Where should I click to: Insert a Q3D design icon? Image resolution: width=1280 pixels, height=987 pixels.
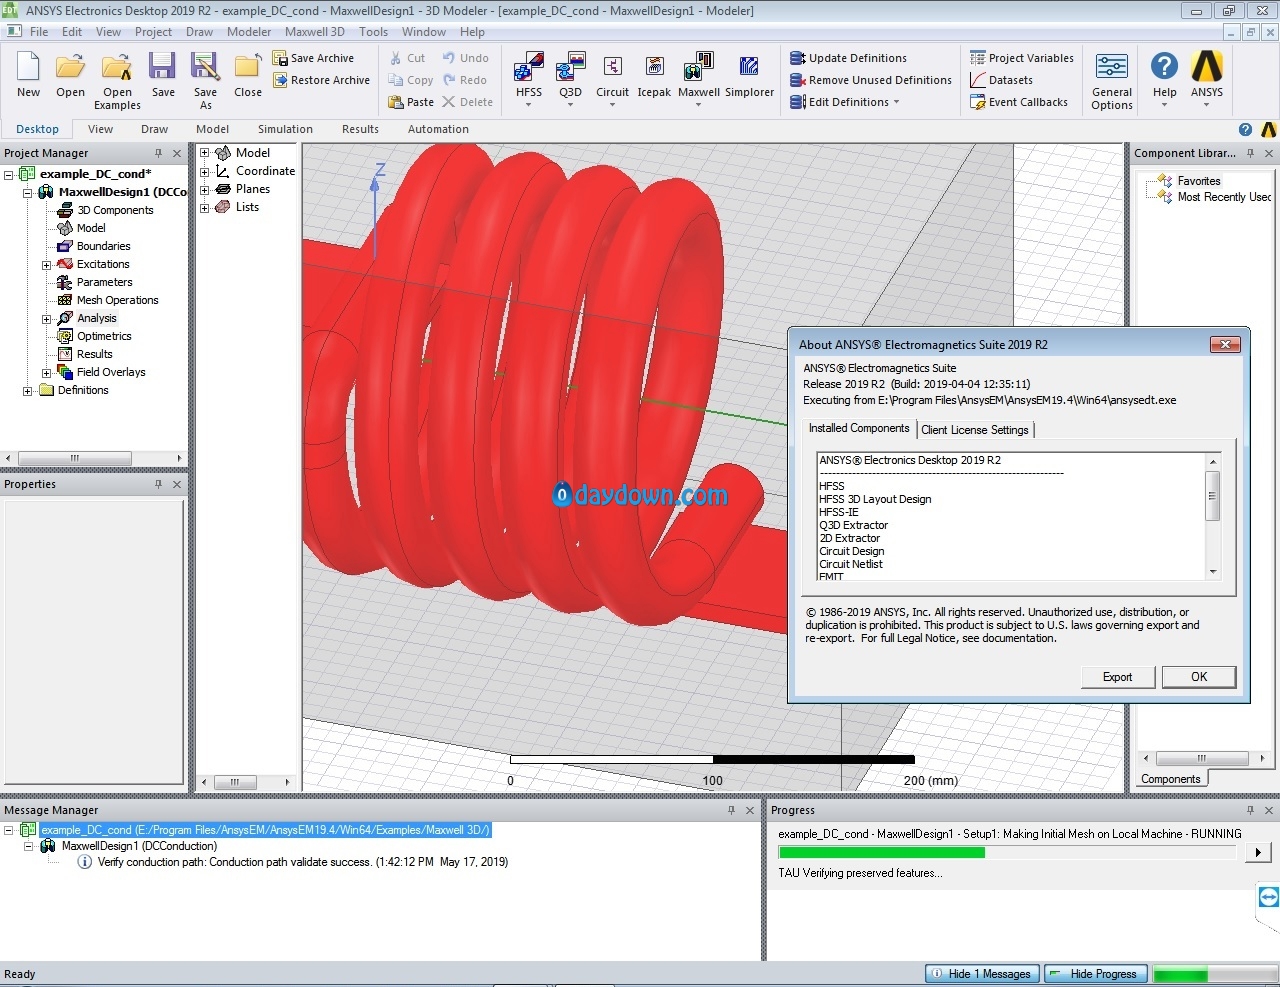pos(570,68)
